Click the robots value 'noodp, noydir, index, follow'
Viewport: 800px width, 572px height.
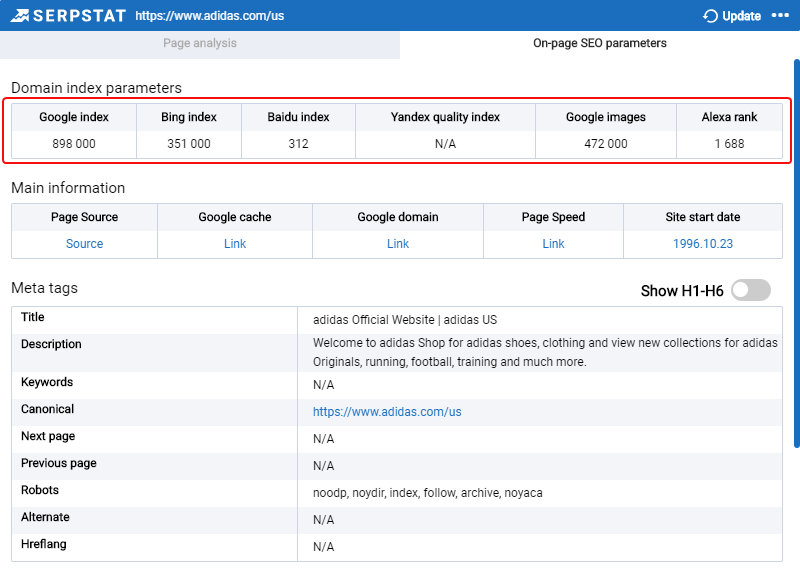pyautogui.click(x=428, y=493)
